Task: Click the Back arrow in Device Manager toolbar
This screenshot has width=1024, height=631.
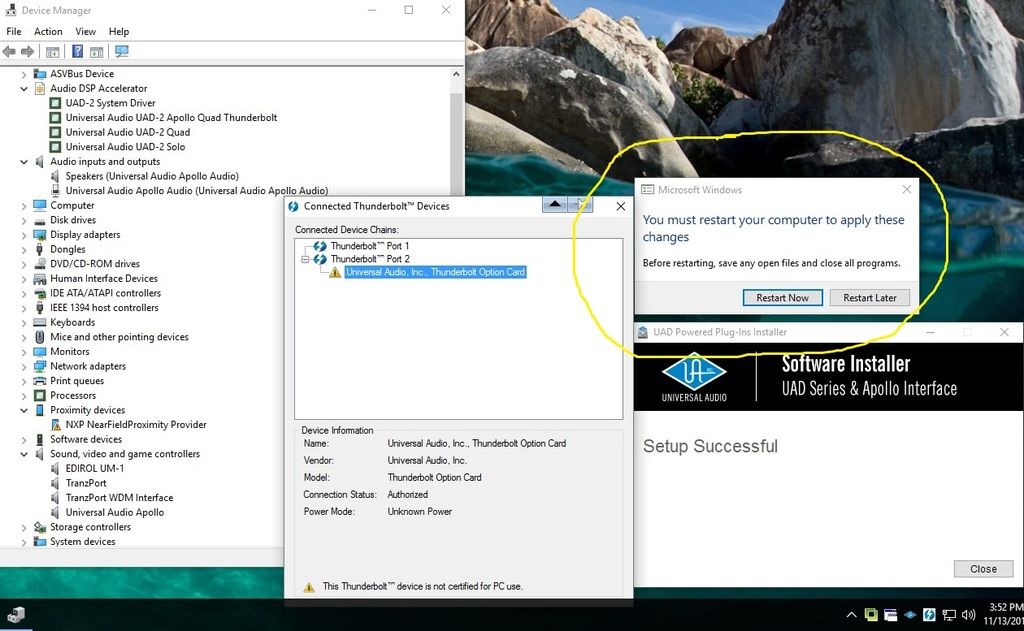Action: pyautogui.click(x=9, y=52)
